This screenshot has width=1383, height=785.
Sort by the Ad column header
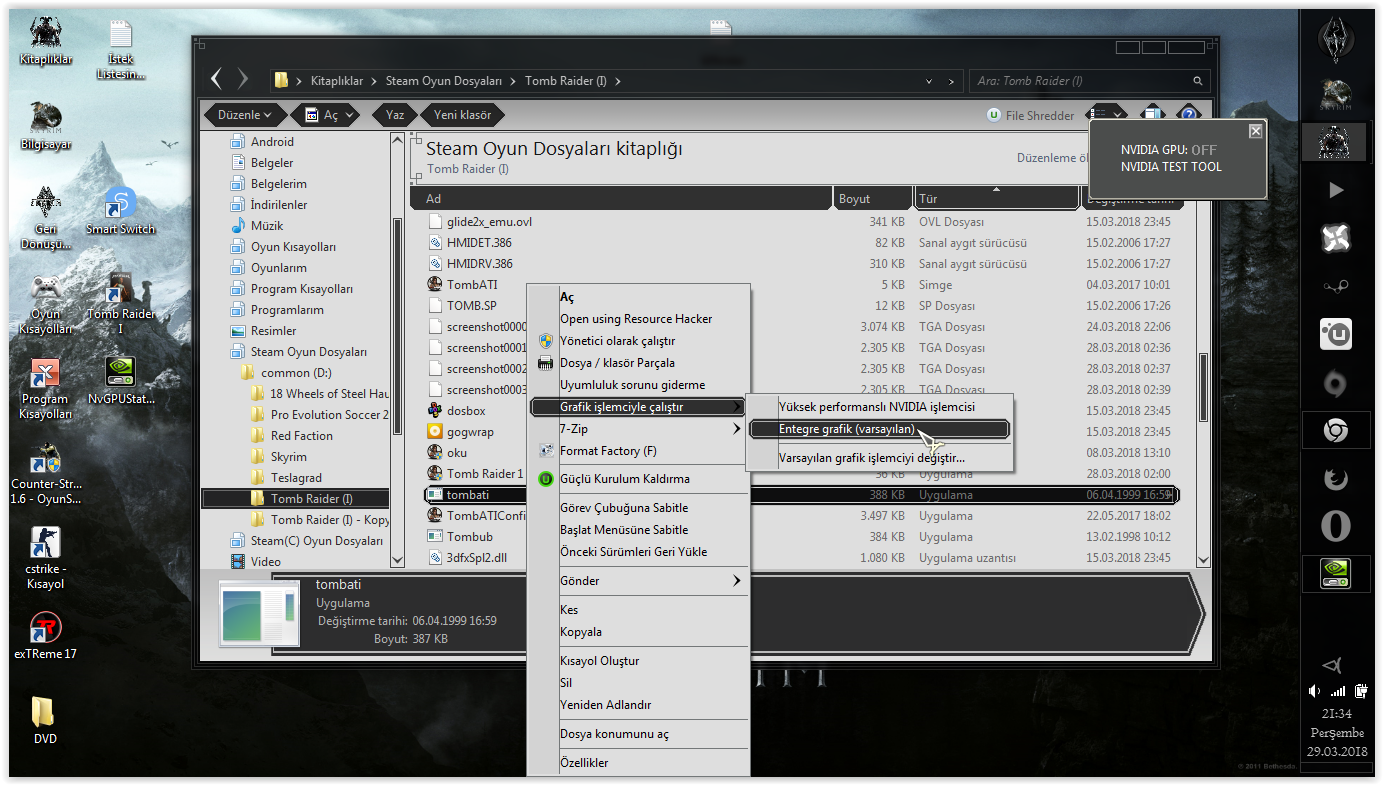coord(622,199)
